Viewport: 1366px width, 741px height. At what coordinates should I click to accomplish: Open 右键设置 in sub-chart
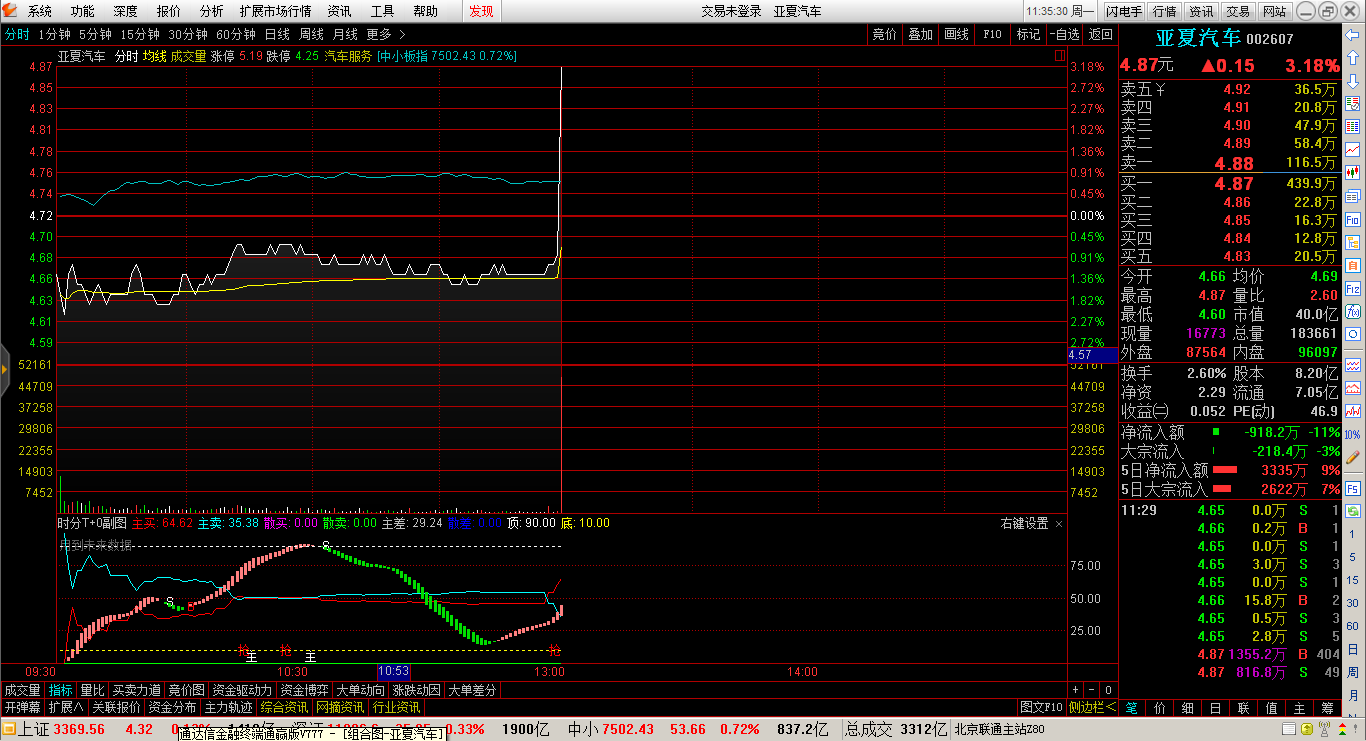tap(1025, 523)
